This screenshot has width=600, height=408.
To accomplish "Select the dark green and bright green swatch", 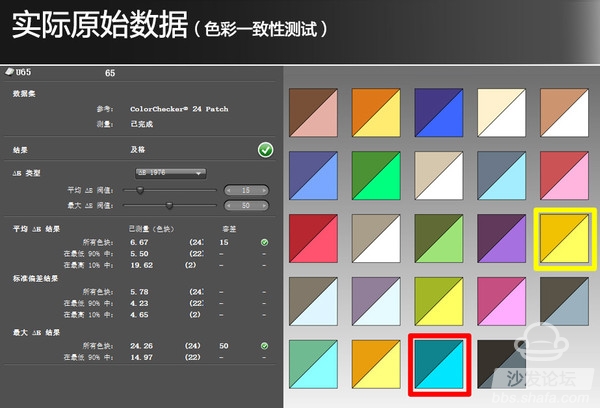I will coord(376,176).
